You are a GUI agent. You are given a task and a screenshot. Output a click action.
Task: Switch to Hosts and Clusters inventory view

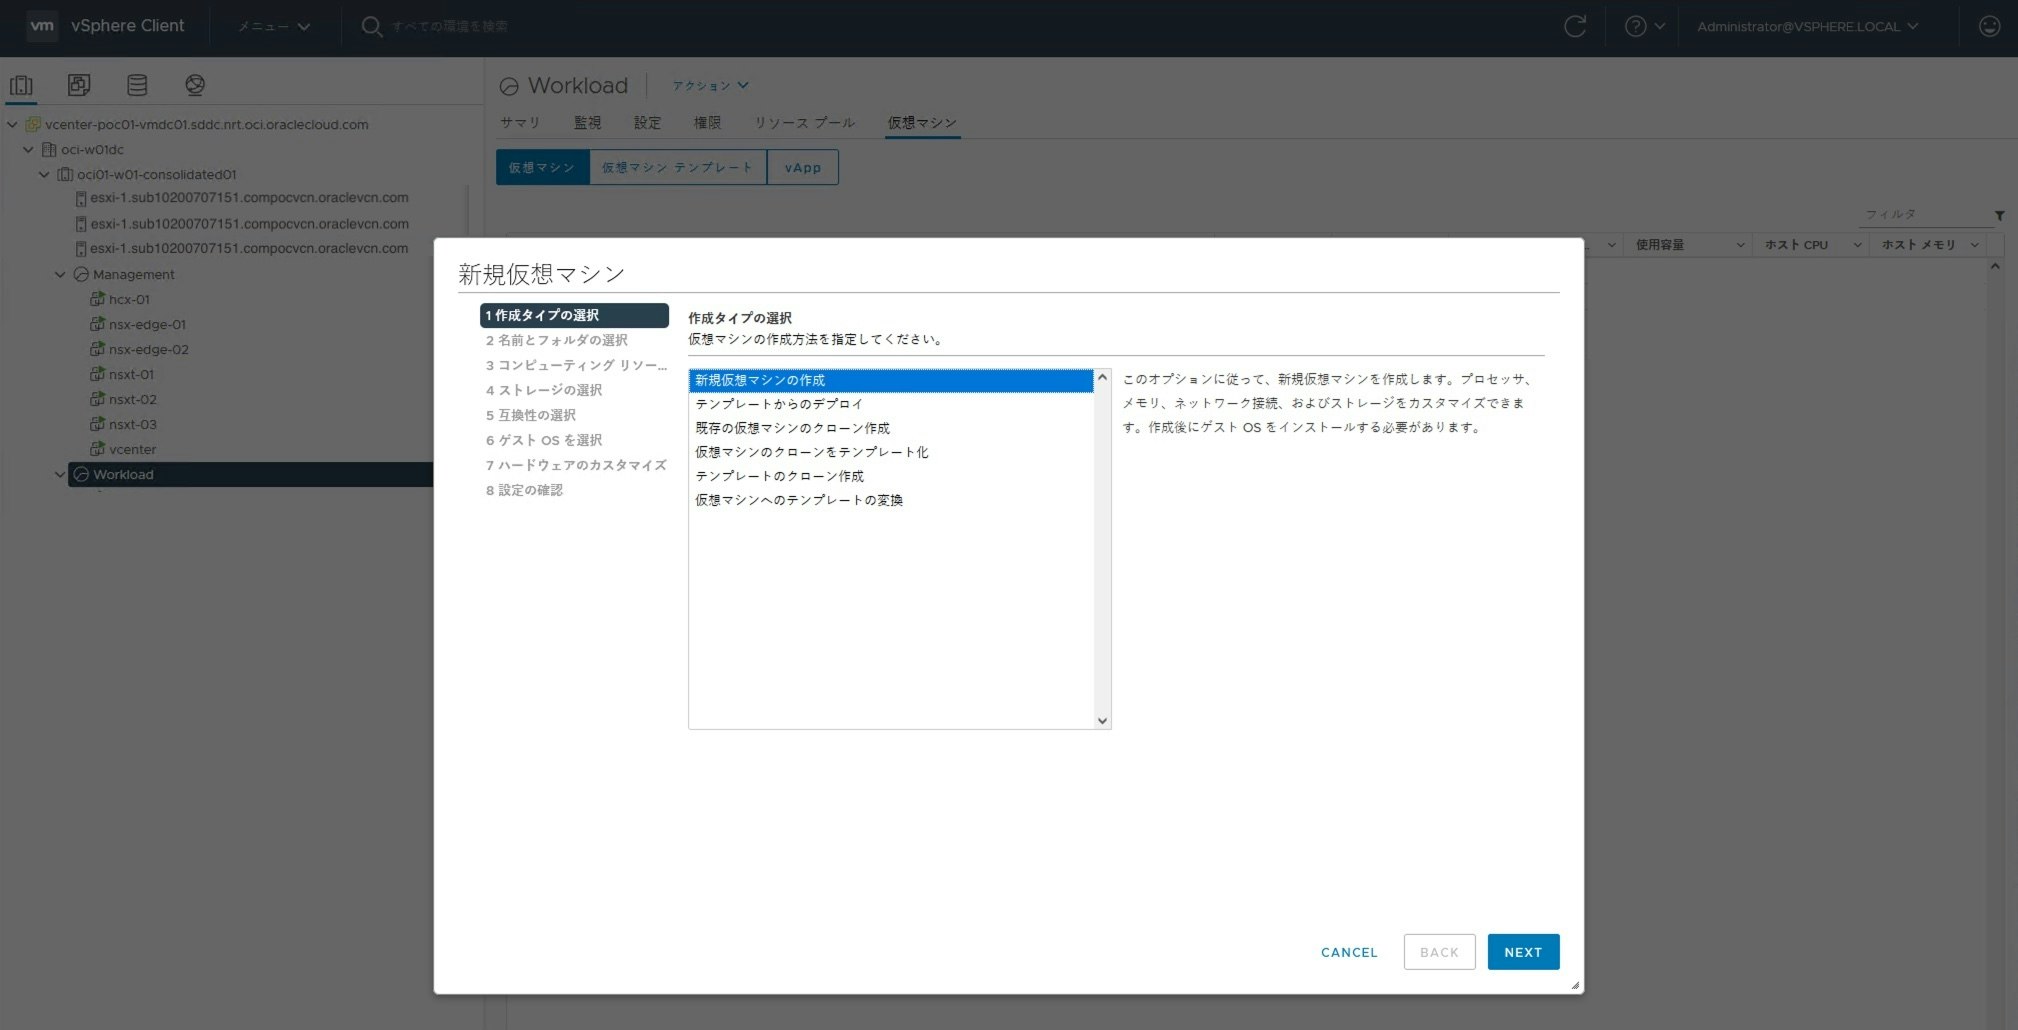(x=21, y=85)
